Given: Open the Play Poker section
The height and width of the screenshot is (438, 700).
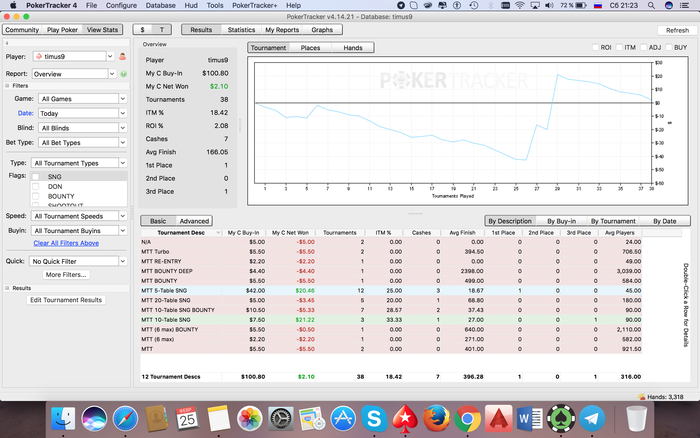Looking at the screenshot, I should point(62,30).
